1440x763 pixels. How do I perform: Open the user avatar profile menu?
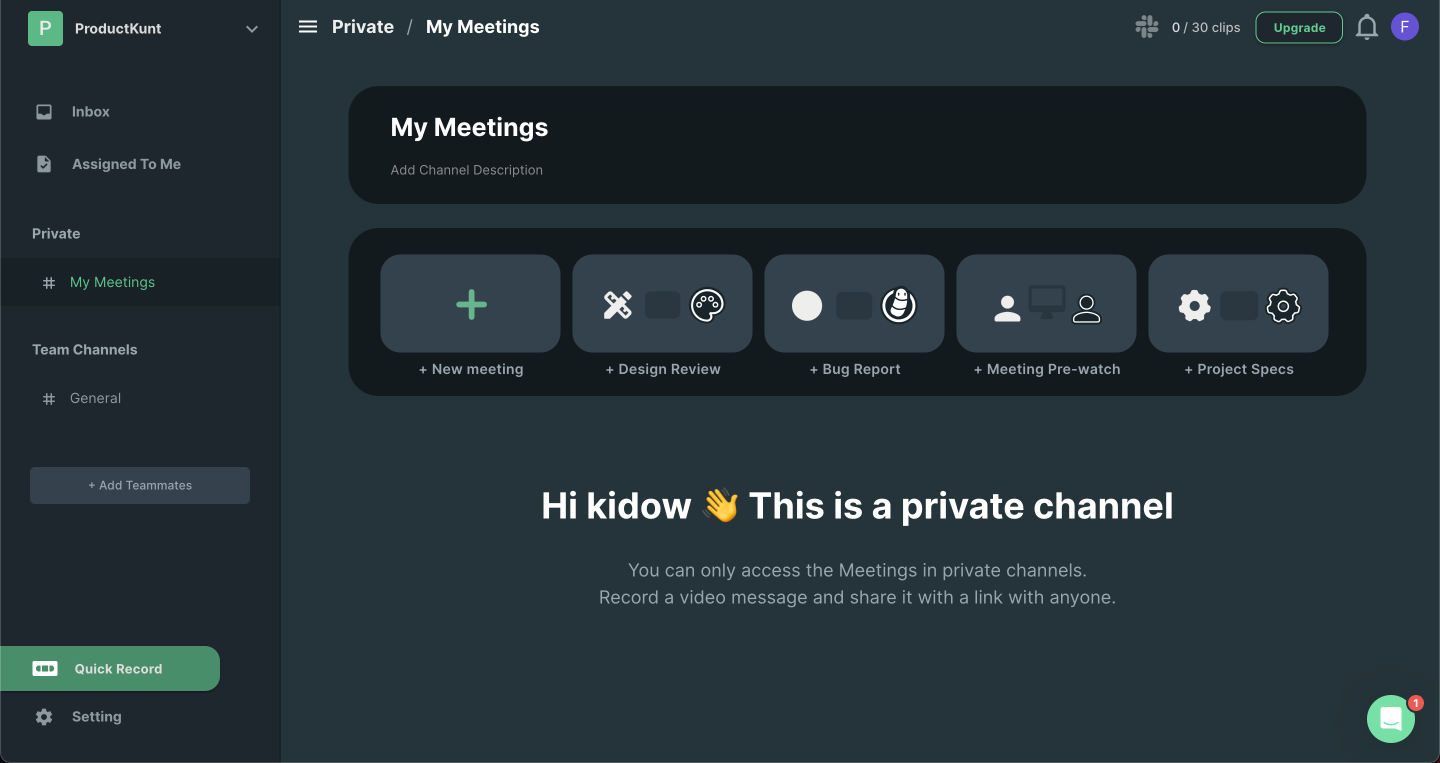1404,27
